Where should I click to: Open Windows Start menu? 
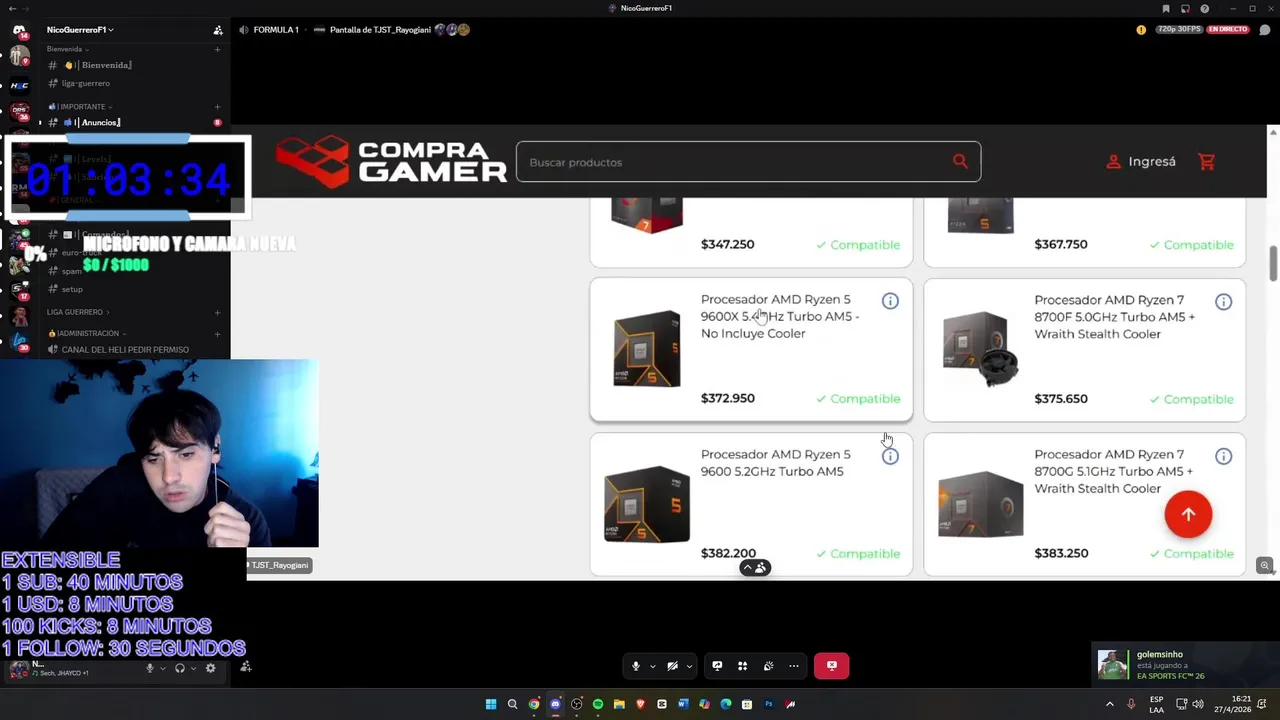491,704
